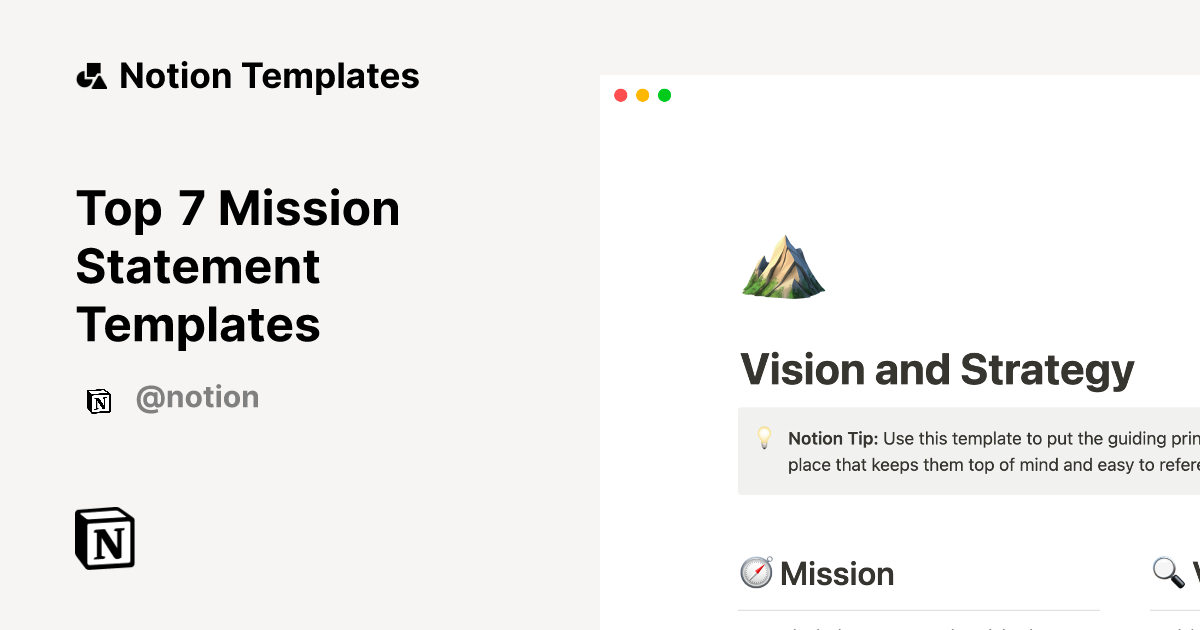The height and width of the screenshot is (630, 1200).
Task: Click the Notion Templates shapes logo icon
Action: (91, 76)
